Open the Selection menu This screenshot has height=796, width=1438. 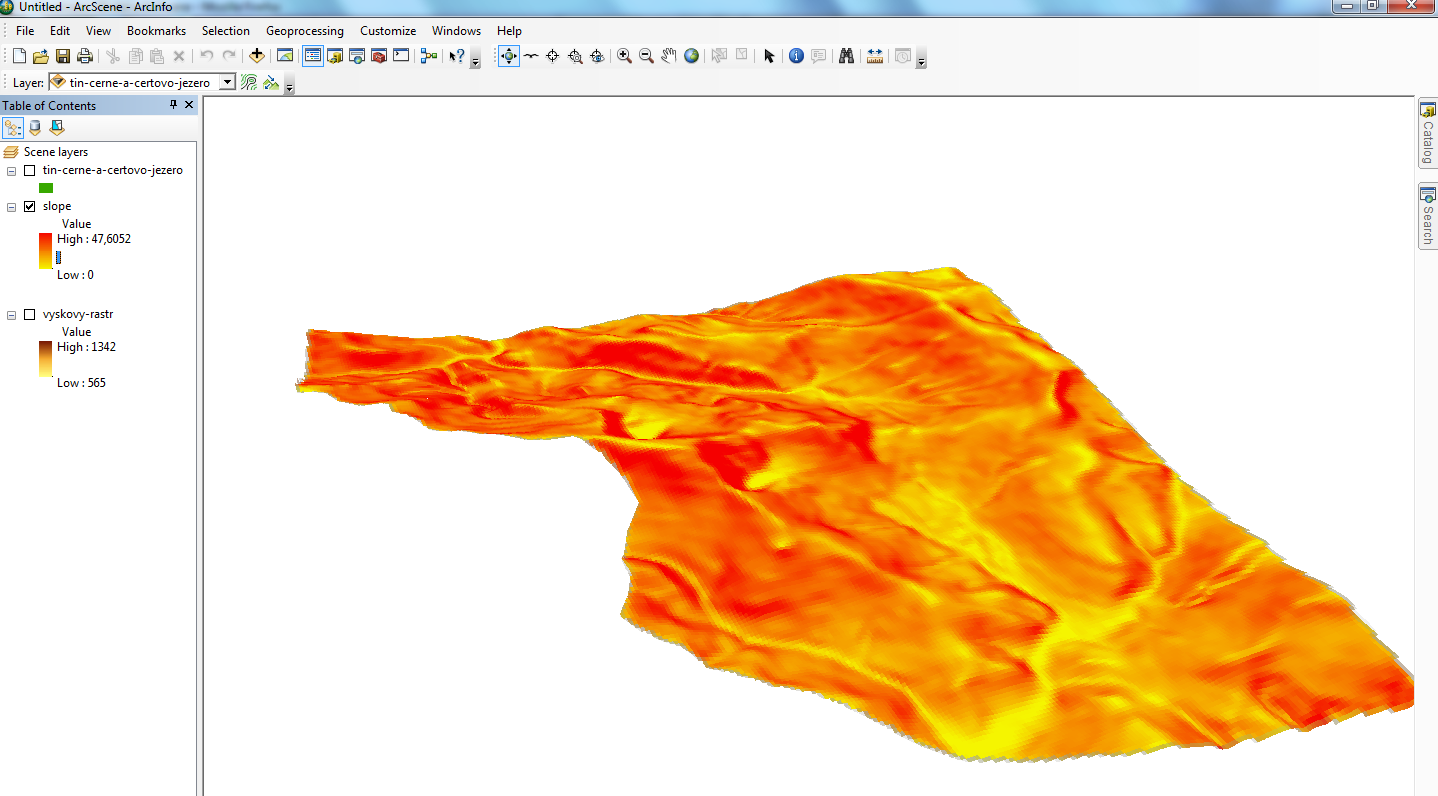point(226,31)
